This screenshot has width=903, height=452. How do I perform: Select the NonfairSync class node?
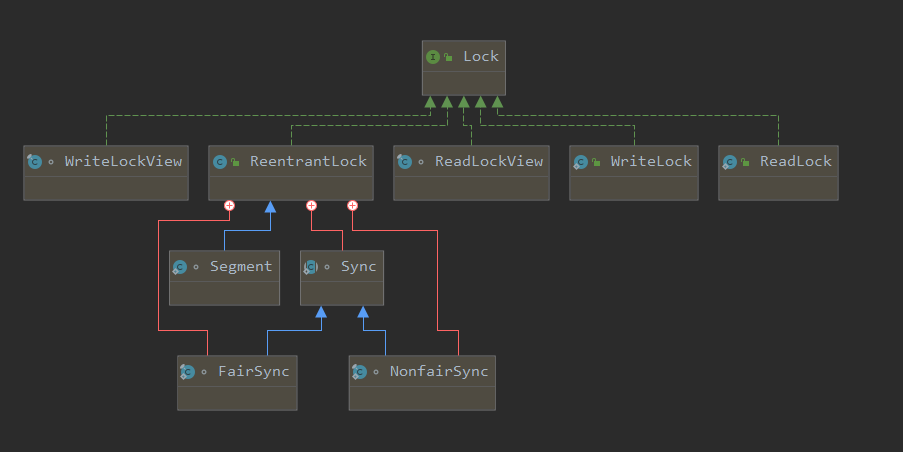tap(422, 383)
